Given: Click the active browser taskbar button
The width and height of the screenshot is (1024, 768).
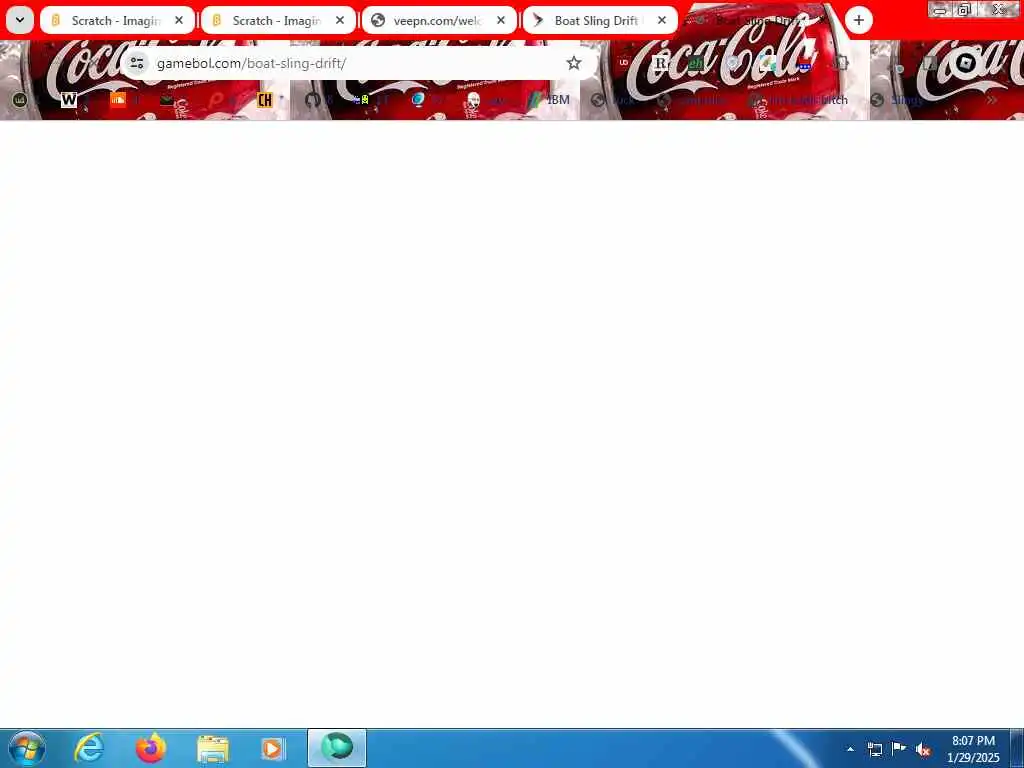Looking at the screenshot, I should (x=337, y=748).
